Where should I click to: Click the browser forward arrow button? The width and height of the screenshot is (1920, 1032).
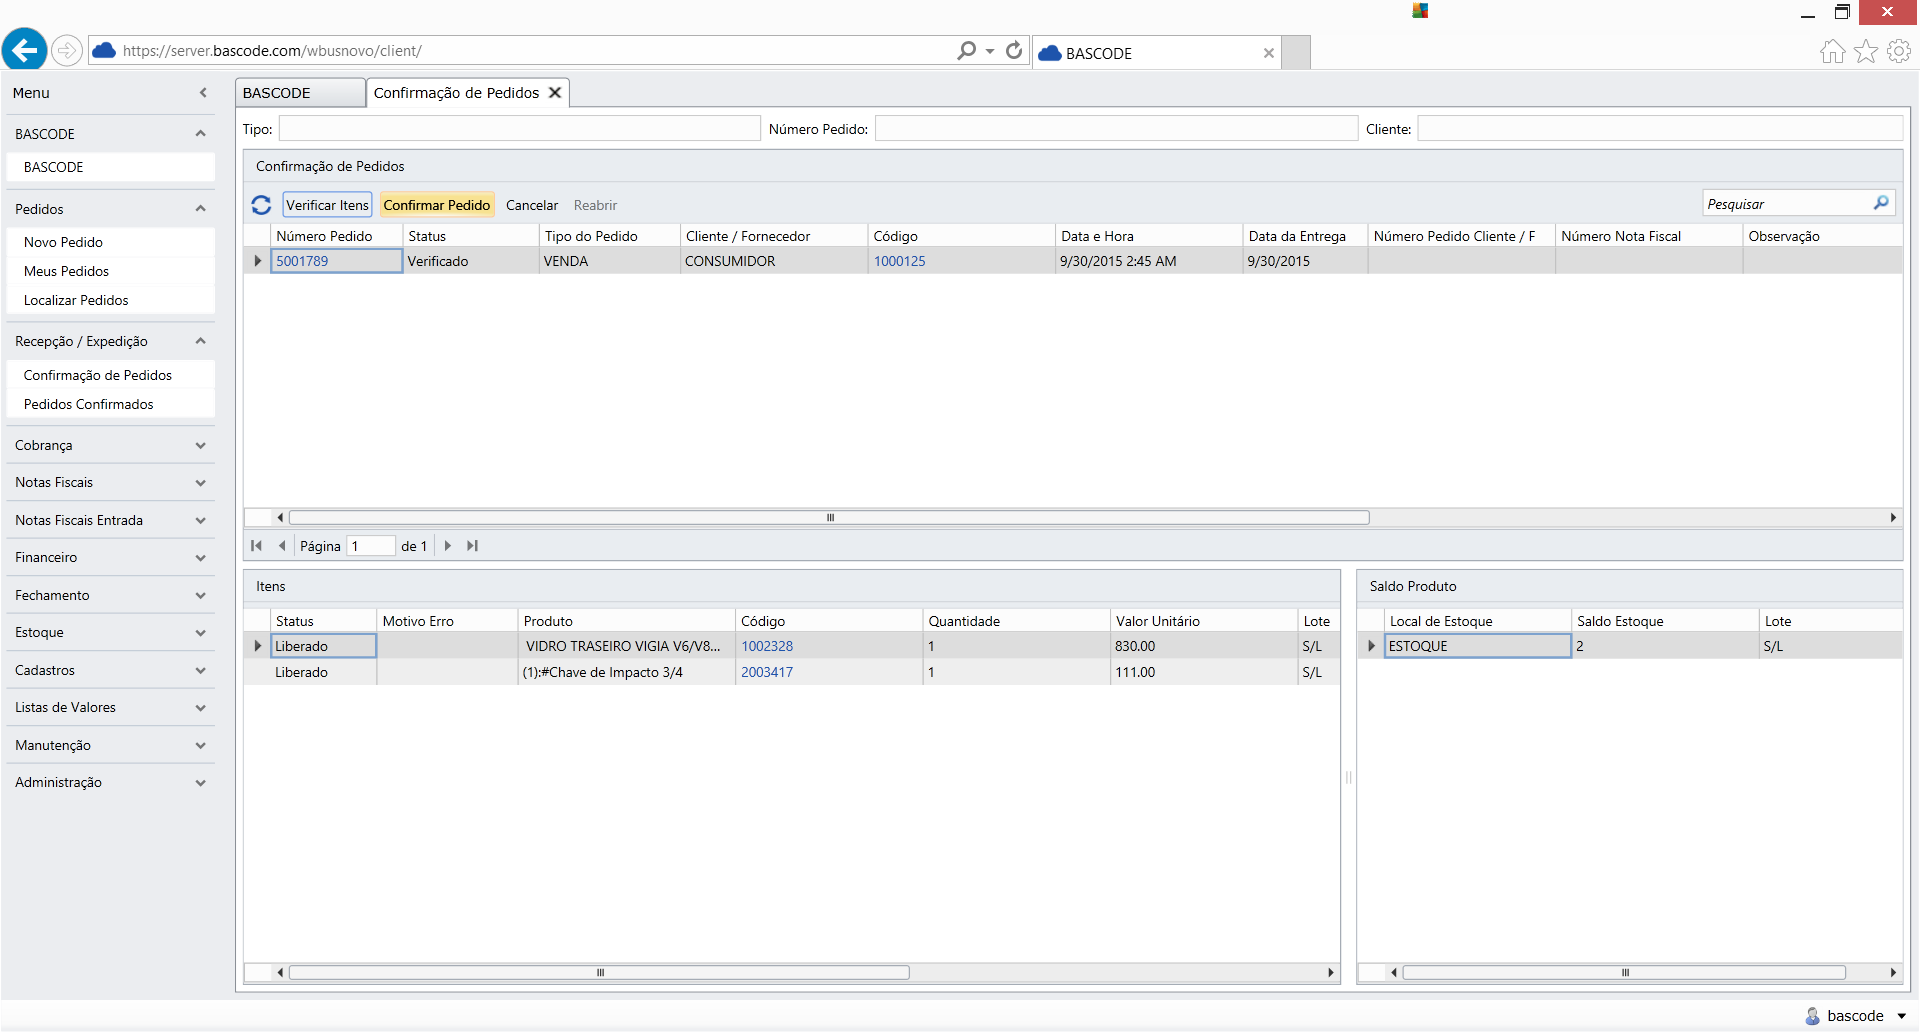coord(66,50)
